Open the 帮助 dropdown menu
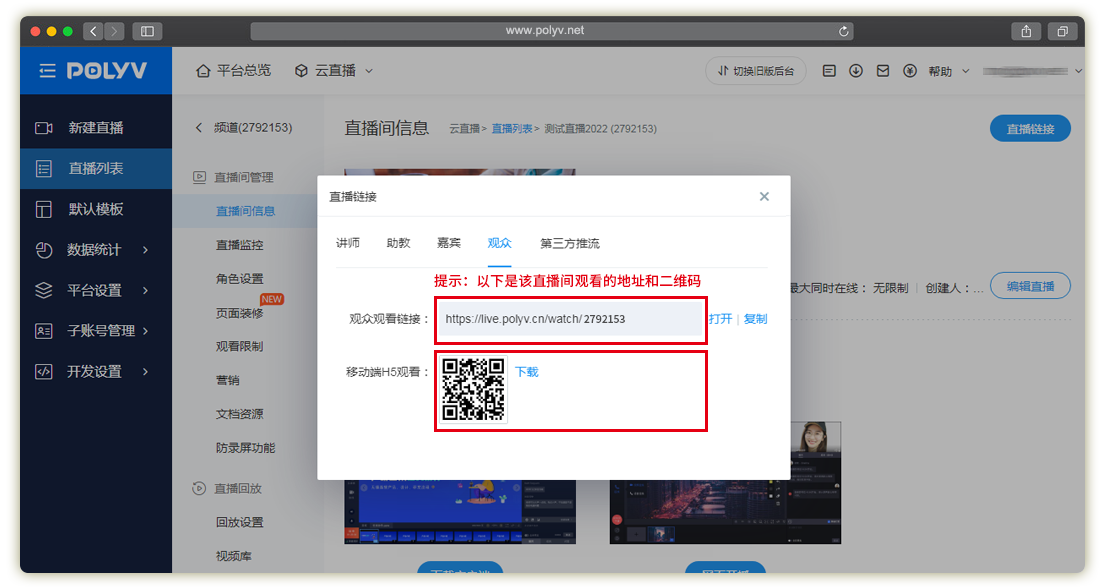Screen dimensions: 1100x588 [946, 71]
